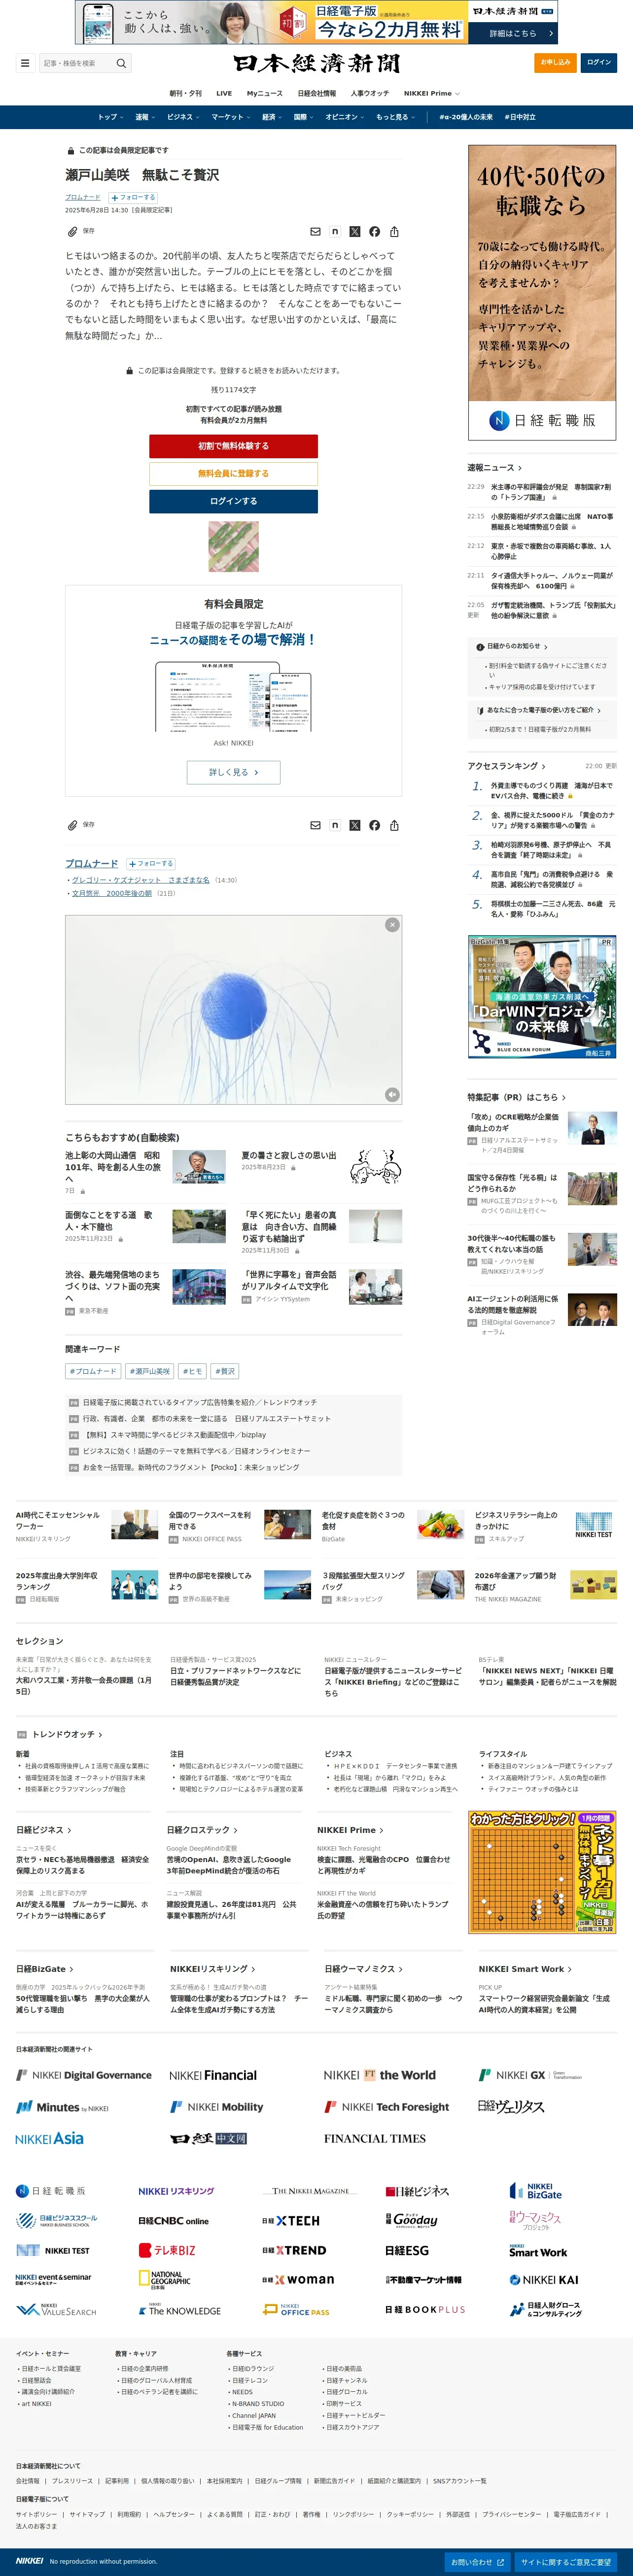Close the jellyfish advertisement with the X
The image size is (633, 2576).
pos(392,925)
